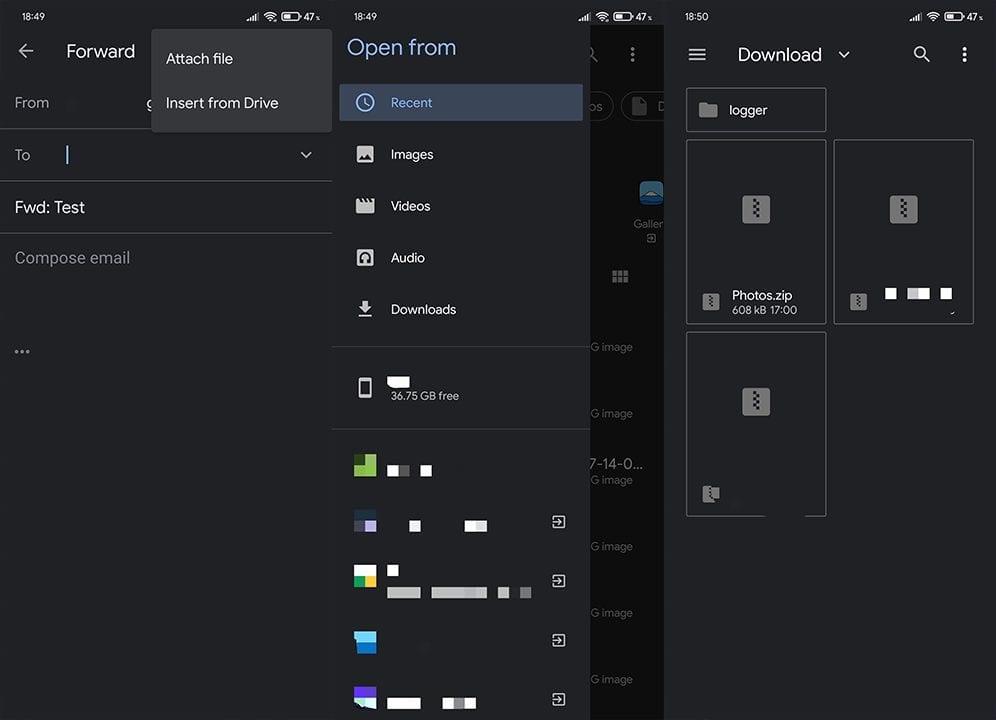Tap the Gallery app icon behind drawer
Screen dimensions: 996x720
(x=651, y=193)
